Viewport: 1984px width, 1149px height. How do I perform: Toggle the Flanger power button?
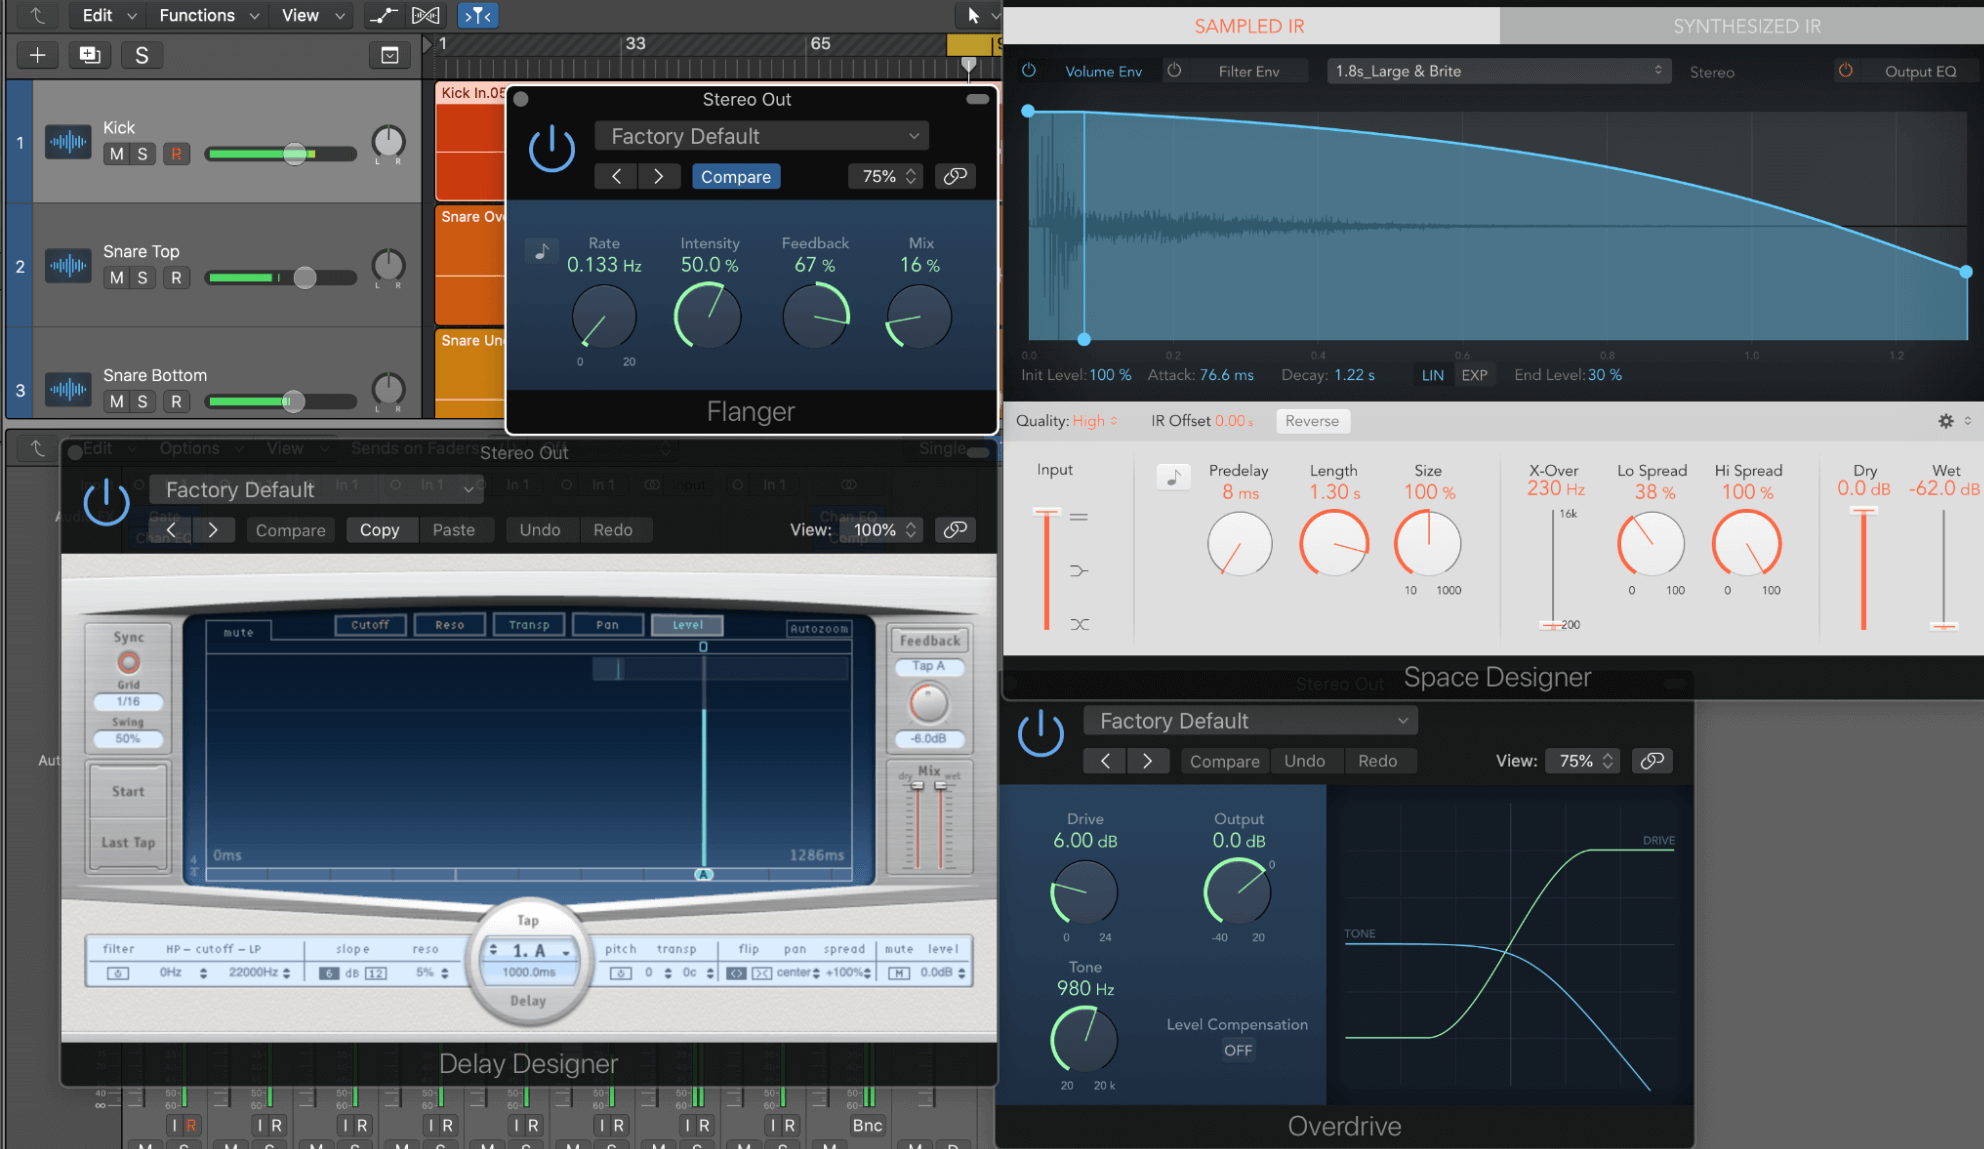(x=551, y=149)
